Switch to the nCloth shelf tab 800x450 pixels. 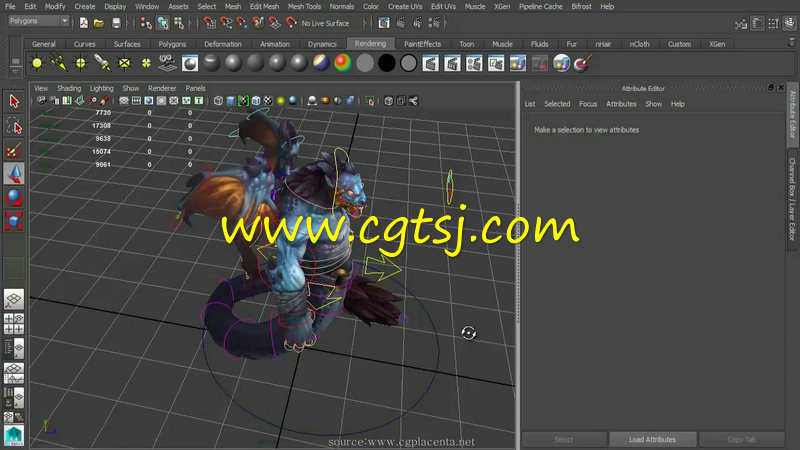coord(639,44)
